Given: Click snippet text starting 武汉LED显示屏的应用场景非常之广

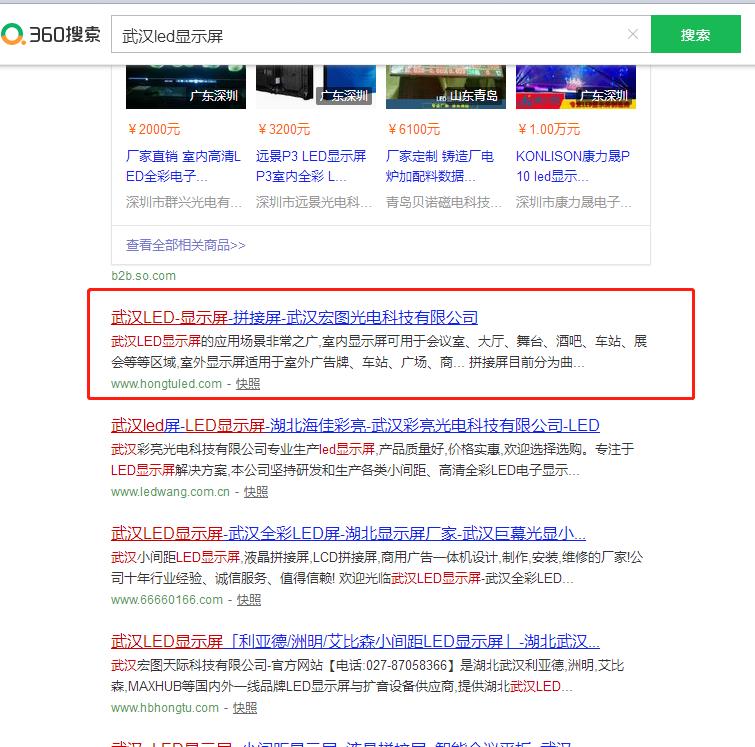Looking at the screenshot, I should 379,352.
